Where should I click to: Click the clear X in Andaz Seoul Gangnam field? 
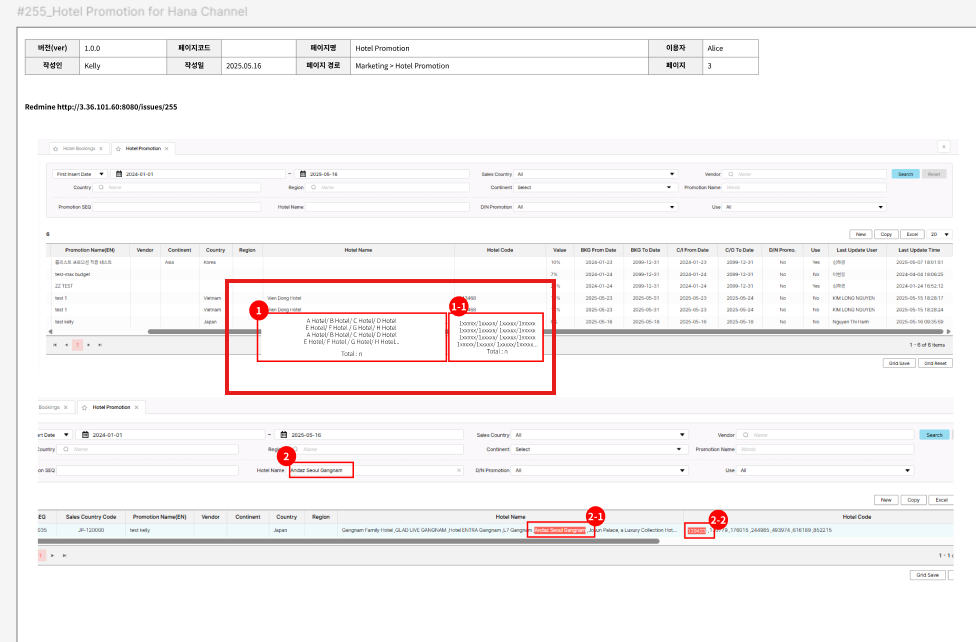point(459,469)
